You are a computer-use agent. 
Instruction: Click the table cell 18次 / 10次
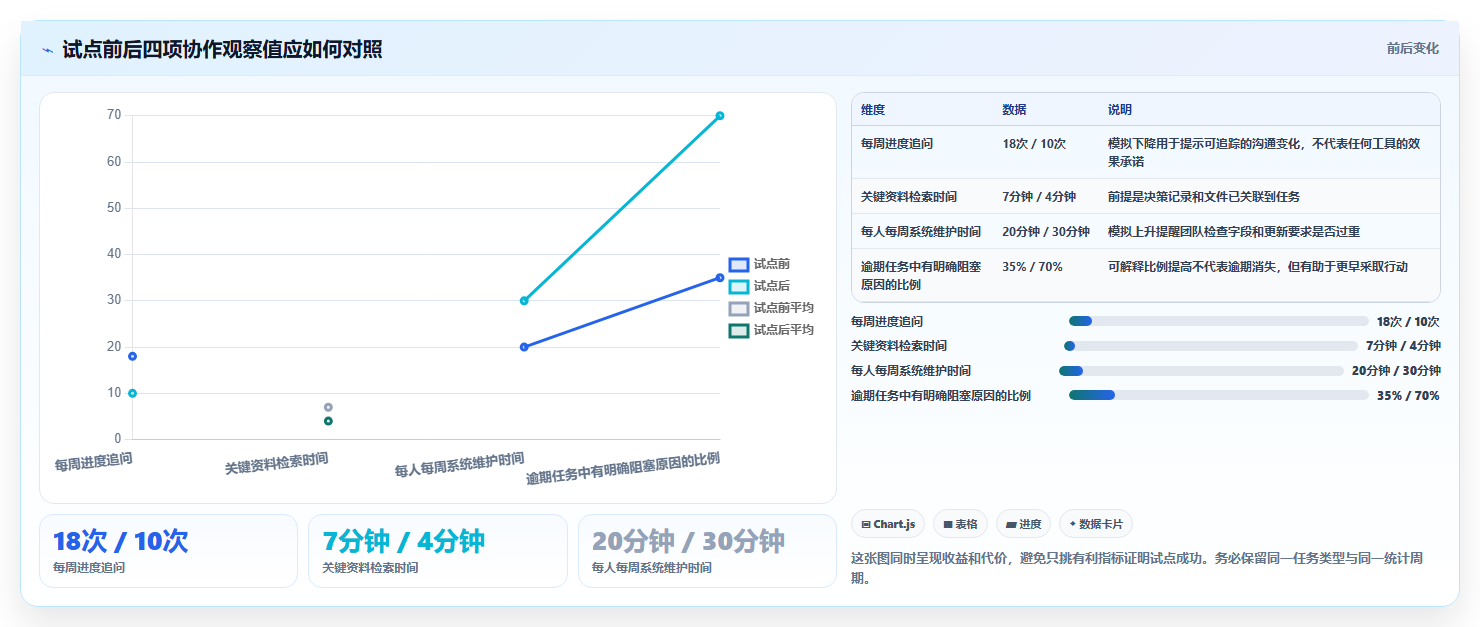pyautogui.click(x=1034, y=144)
